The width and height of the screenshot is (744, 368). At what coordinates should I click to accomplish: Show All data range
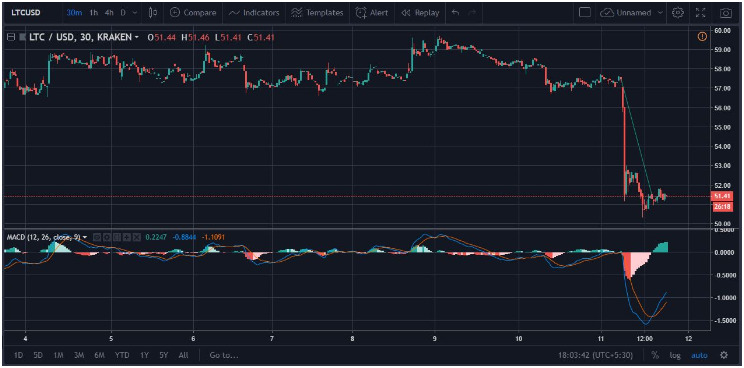[x=184, y=355]
